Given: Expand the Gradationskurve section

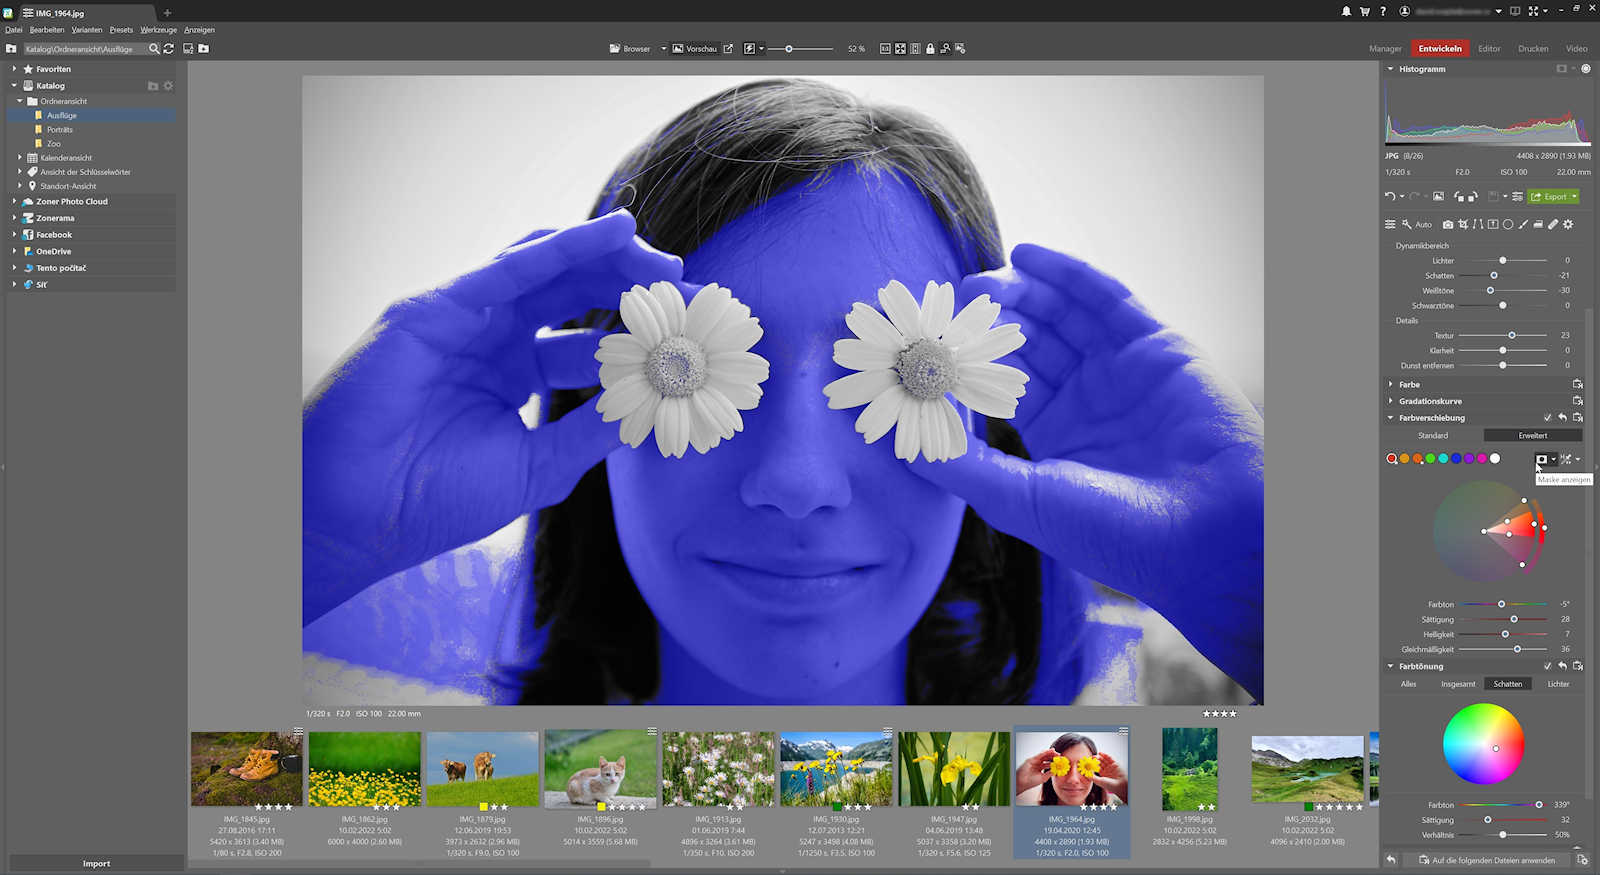Looking at the screenshot, I should click(1429, 401).
